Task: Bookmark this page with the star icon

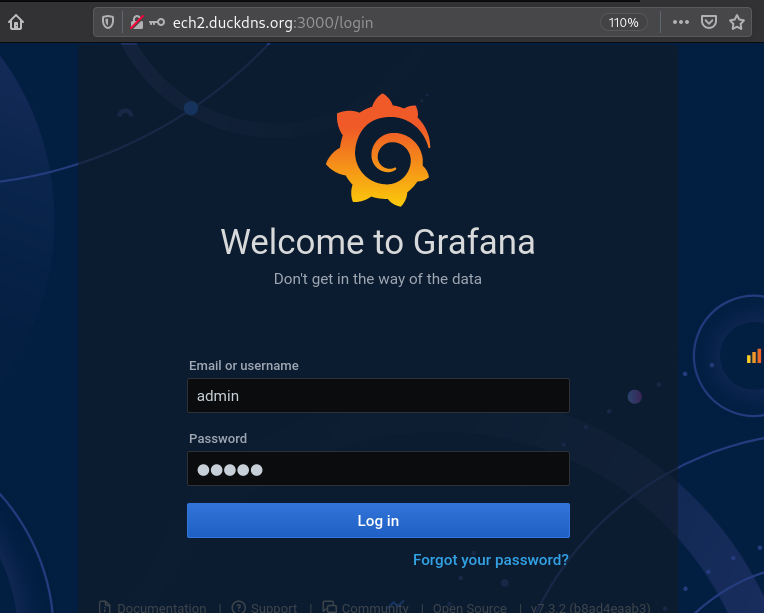Action: [737, 22]
